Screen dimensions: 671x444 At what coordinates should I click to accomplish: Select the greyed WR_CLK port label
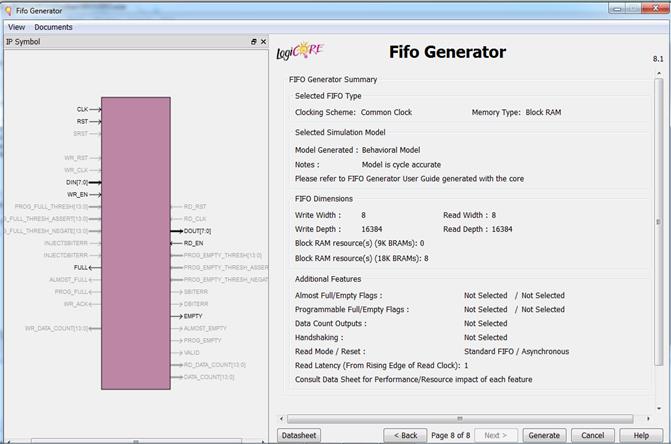pos(76,170)
